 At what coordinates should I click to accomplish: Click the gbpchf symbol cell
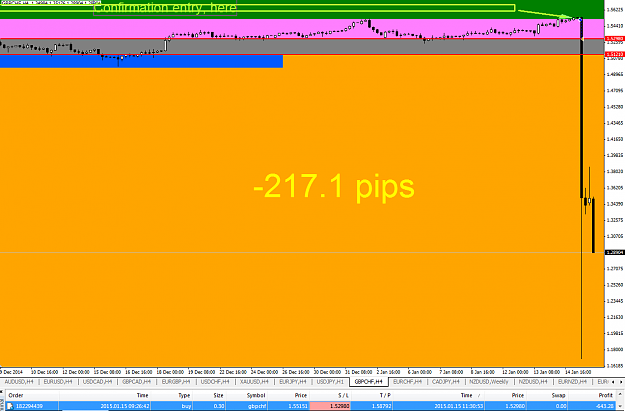[x=256, y=406]
